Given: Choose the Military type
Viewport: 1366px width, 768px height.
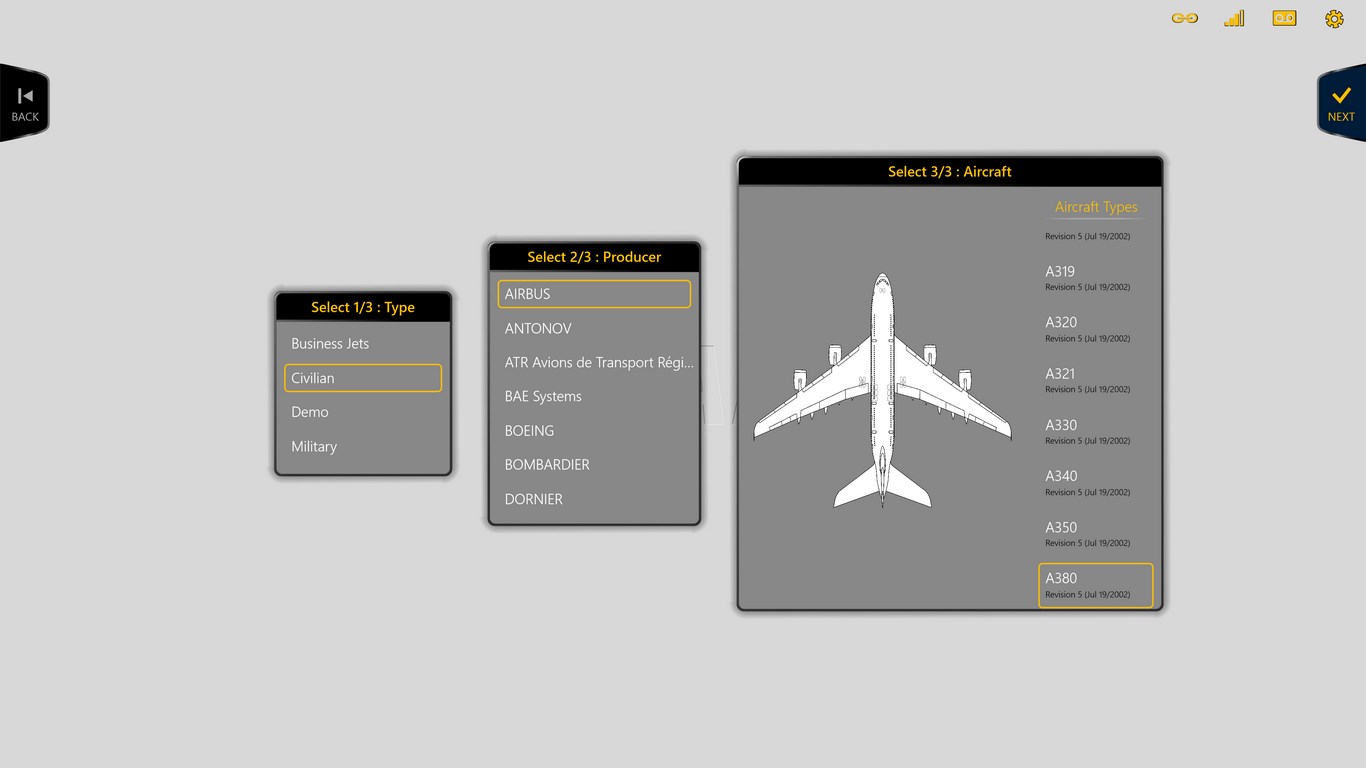Looking at the screenshot, I should (x=363, y=446).
